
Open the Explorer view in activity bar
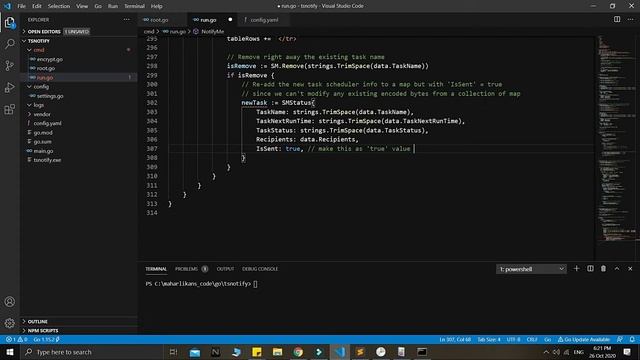coord(10,22)
